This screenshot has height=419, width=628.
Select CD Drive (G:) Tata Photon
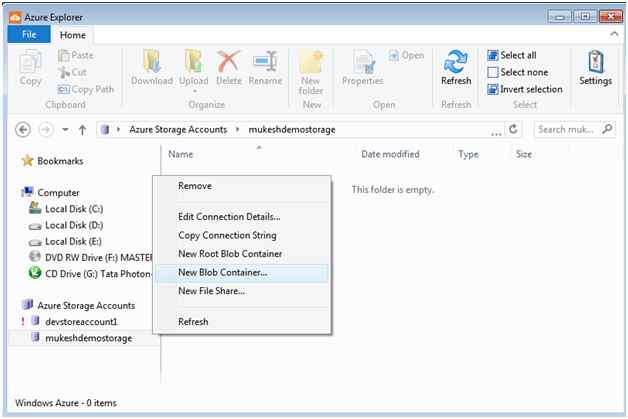tap(91, 274)
